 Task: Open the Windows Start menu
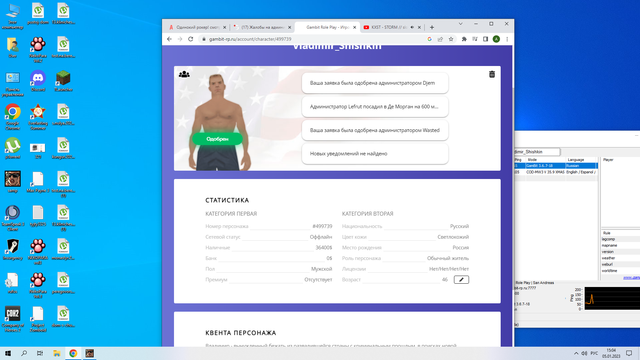[8, 353]
